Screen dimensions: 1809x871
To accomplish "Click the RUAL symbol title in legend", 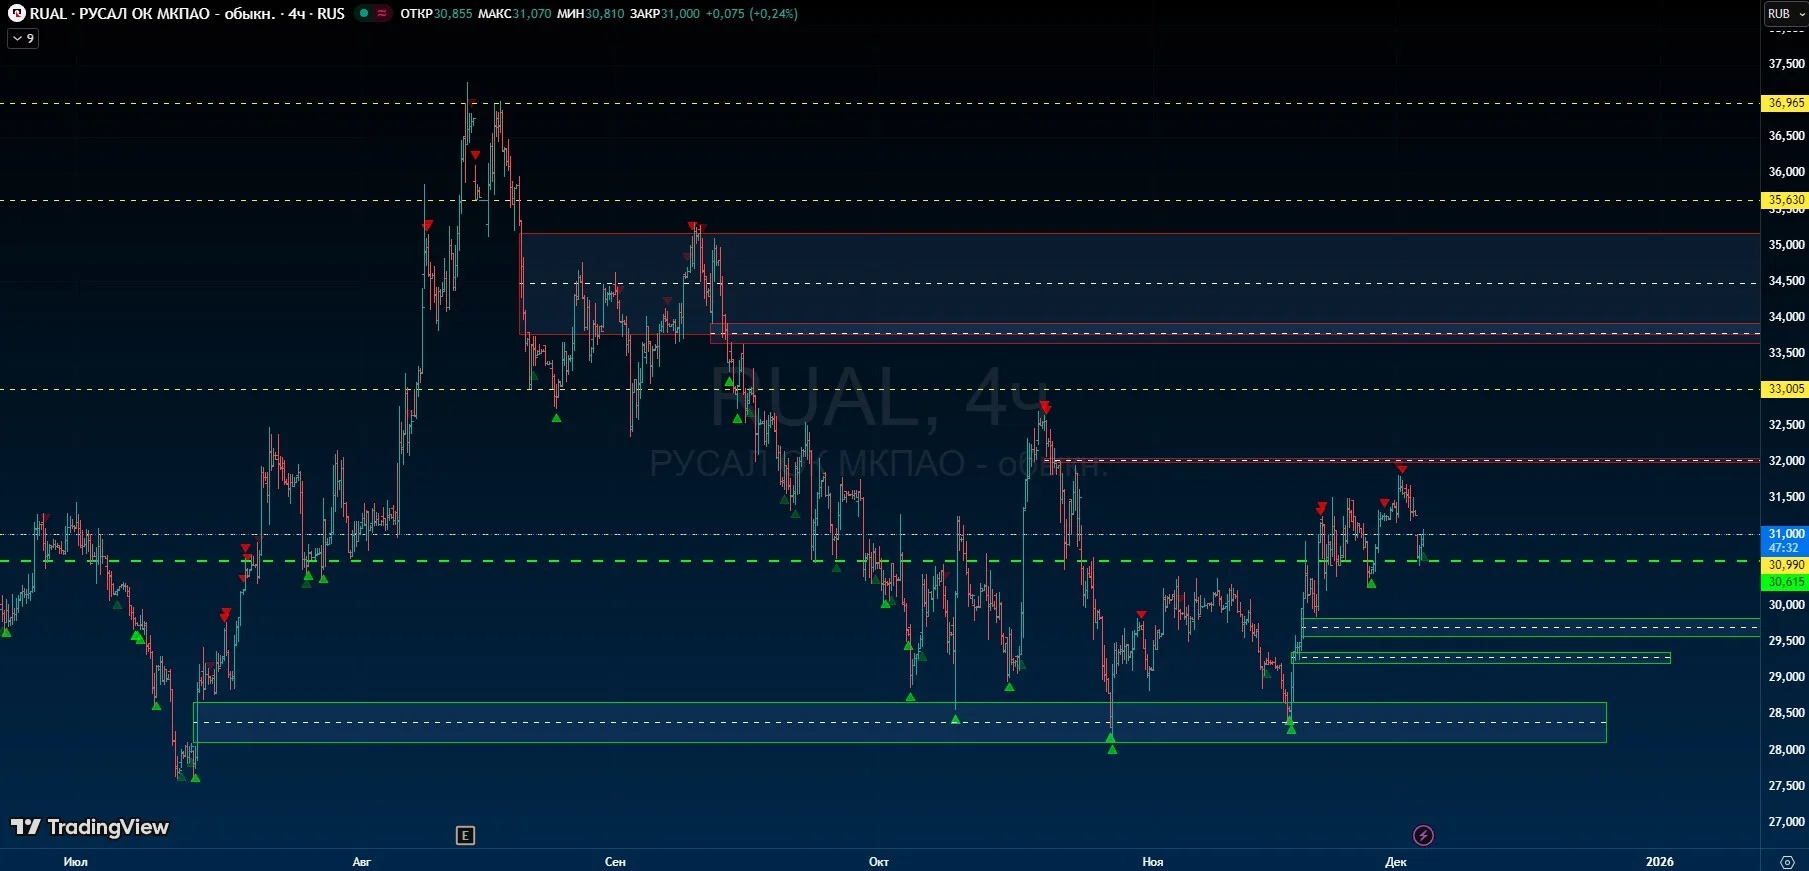I will [187, 14].
